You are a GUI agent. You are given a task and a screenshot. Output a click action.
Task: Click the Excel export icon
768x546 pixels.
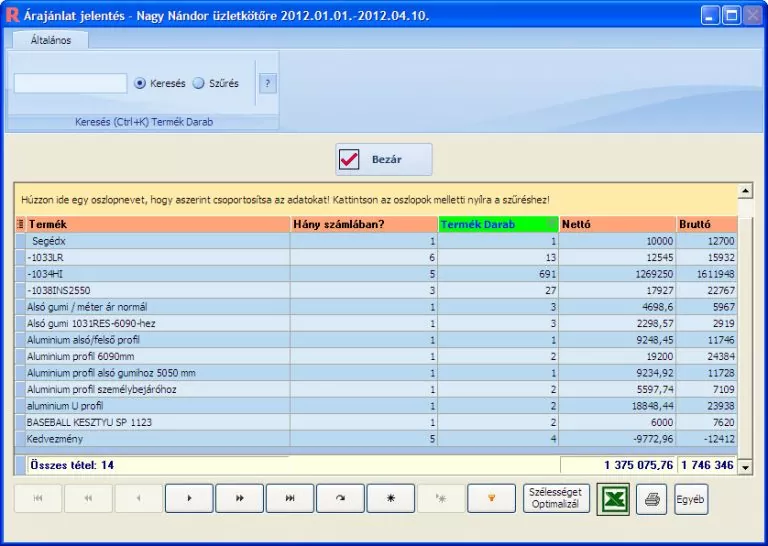(613, 499)
